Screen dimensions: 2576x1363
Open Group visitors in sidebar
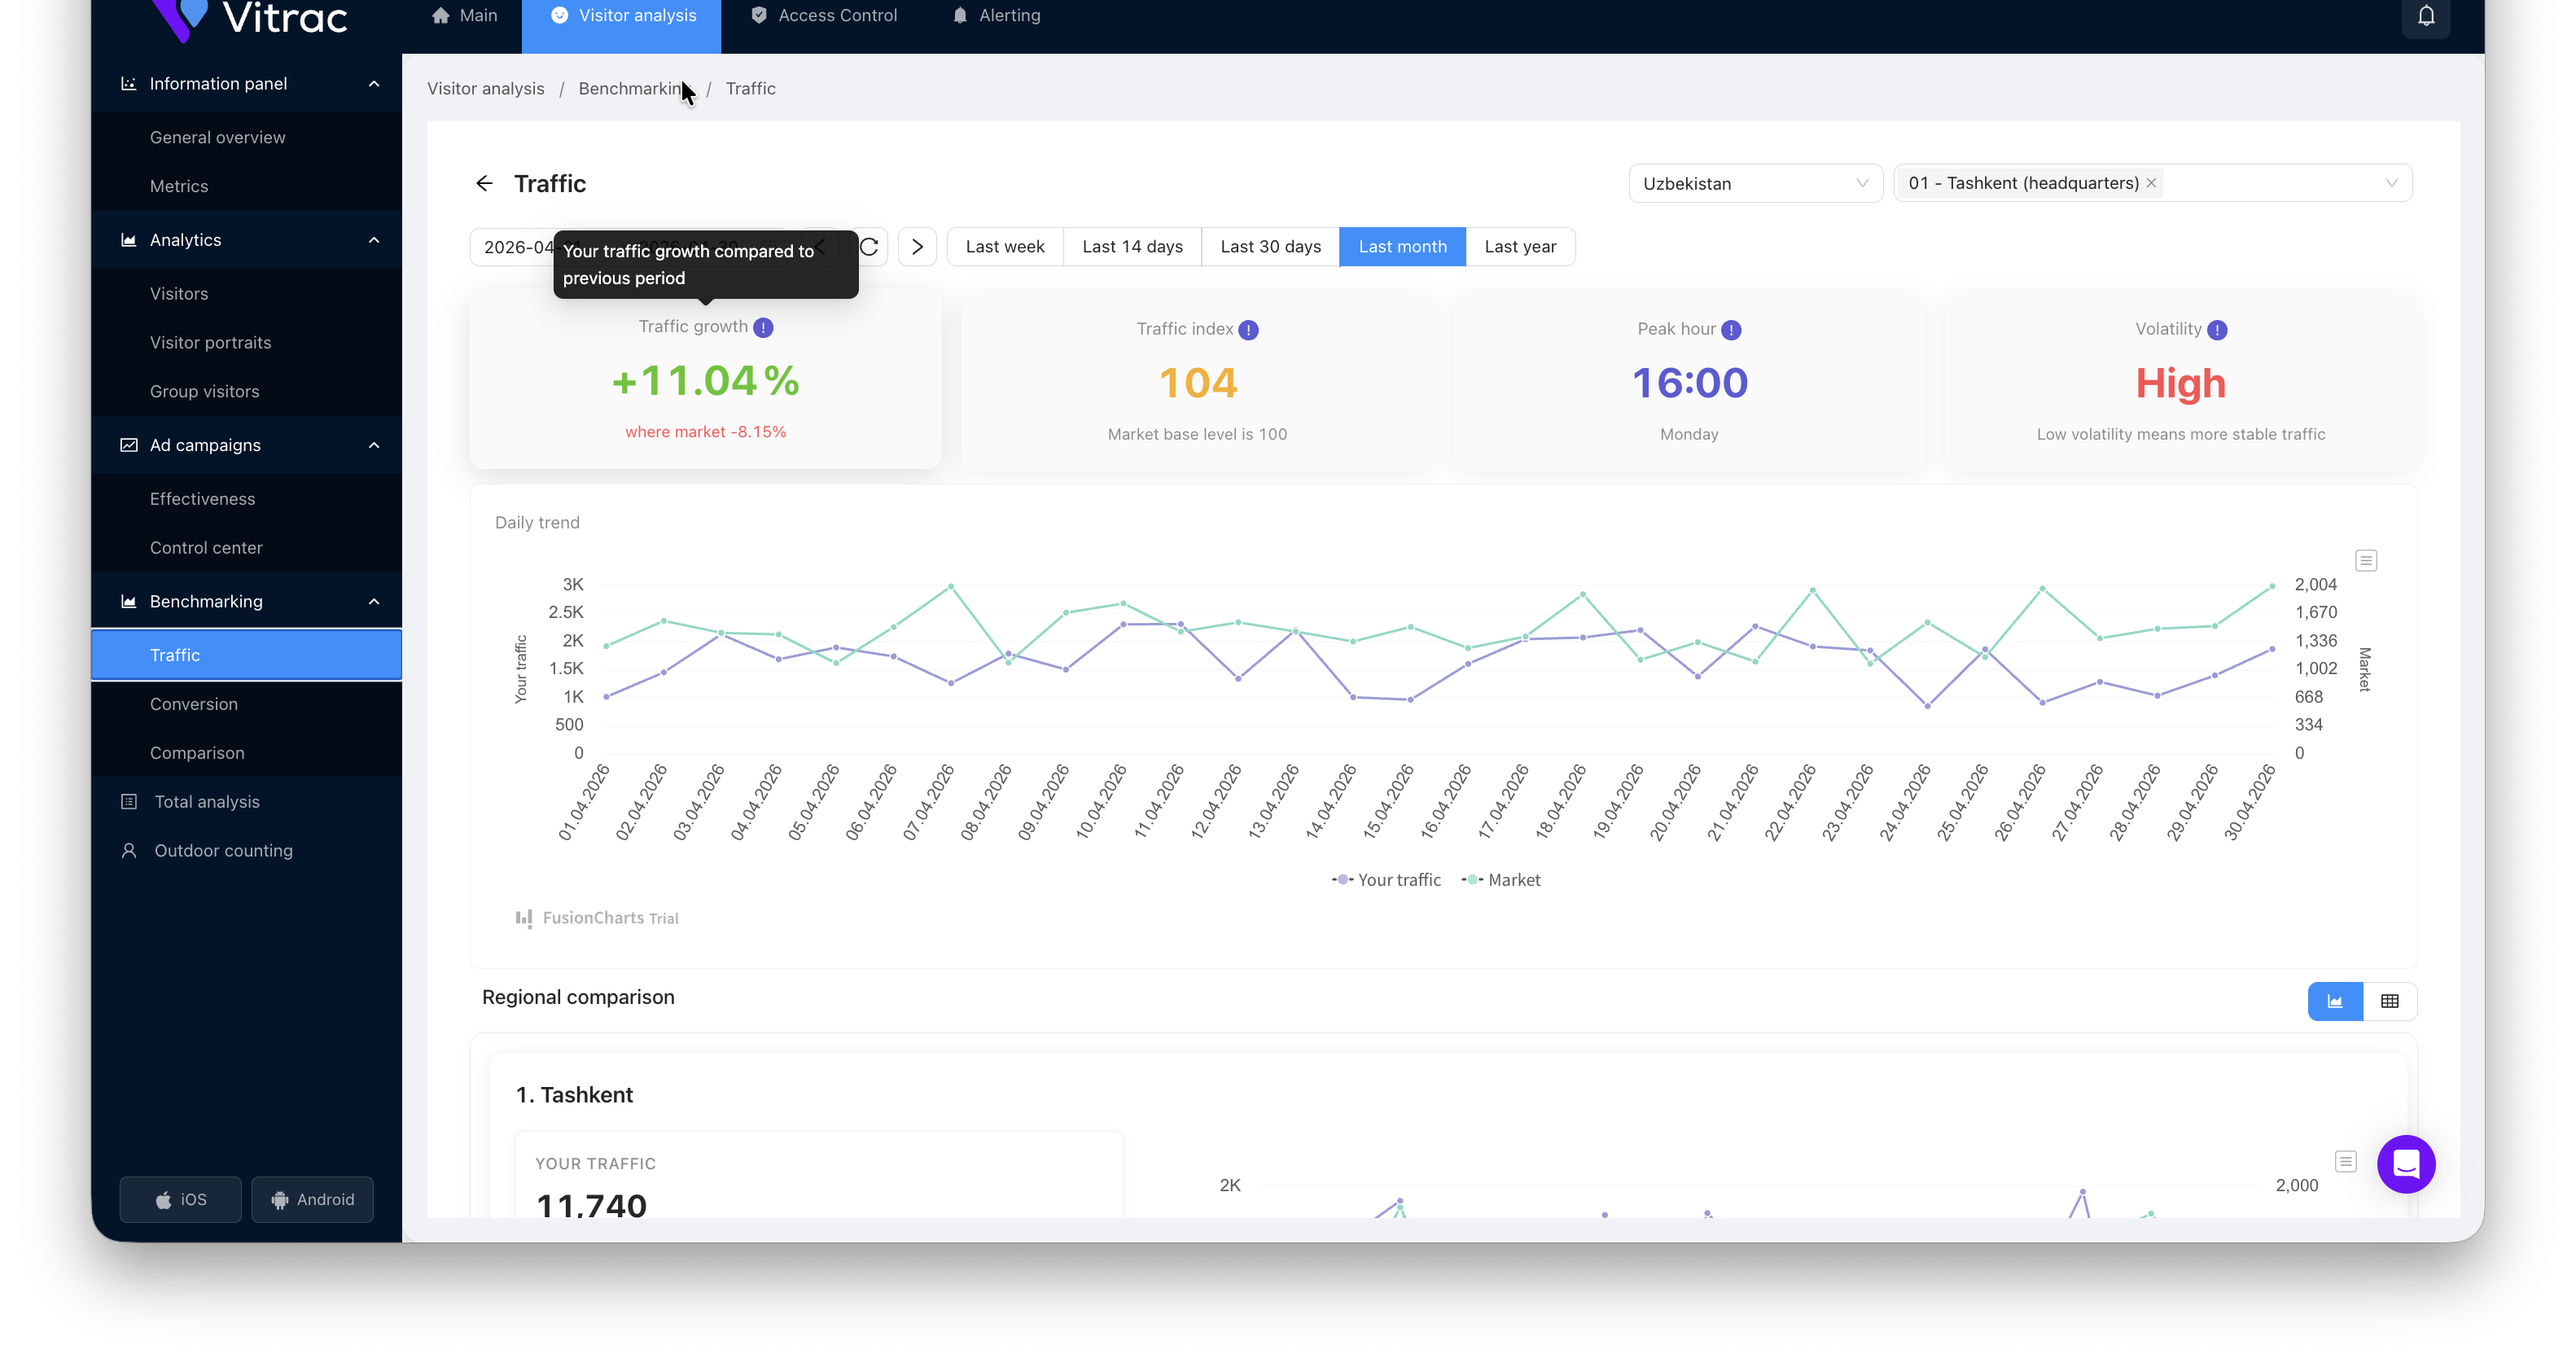click(247, 391)
